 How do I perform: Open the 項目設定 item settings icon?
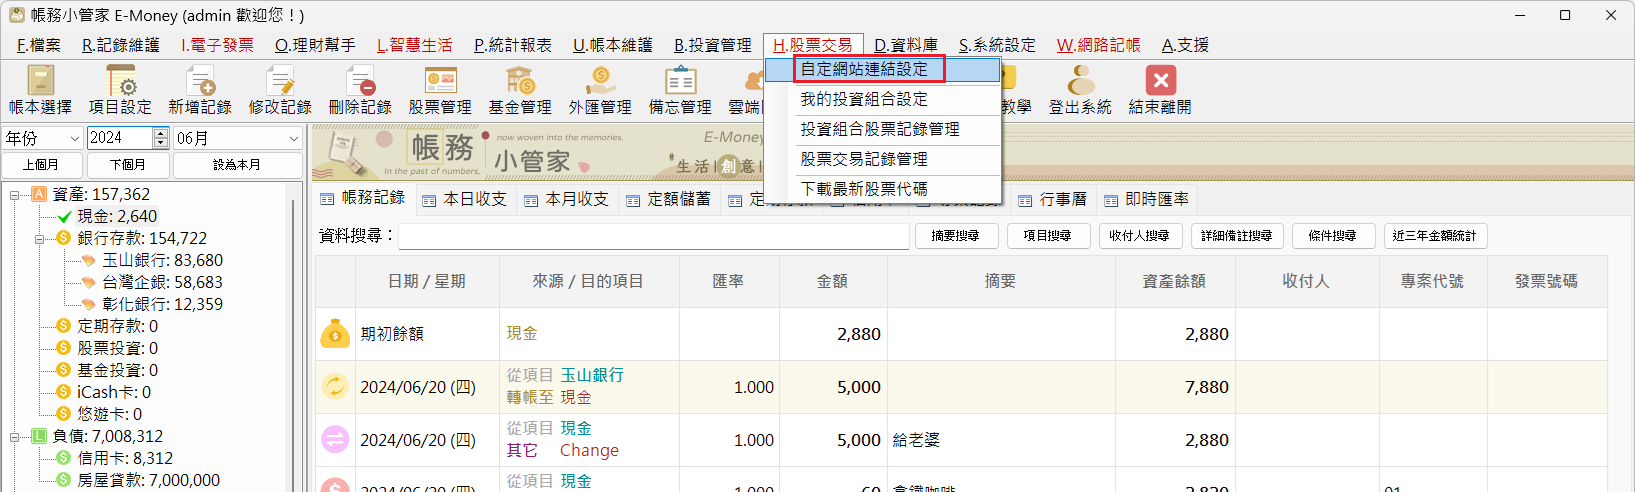tap(120, 89)
